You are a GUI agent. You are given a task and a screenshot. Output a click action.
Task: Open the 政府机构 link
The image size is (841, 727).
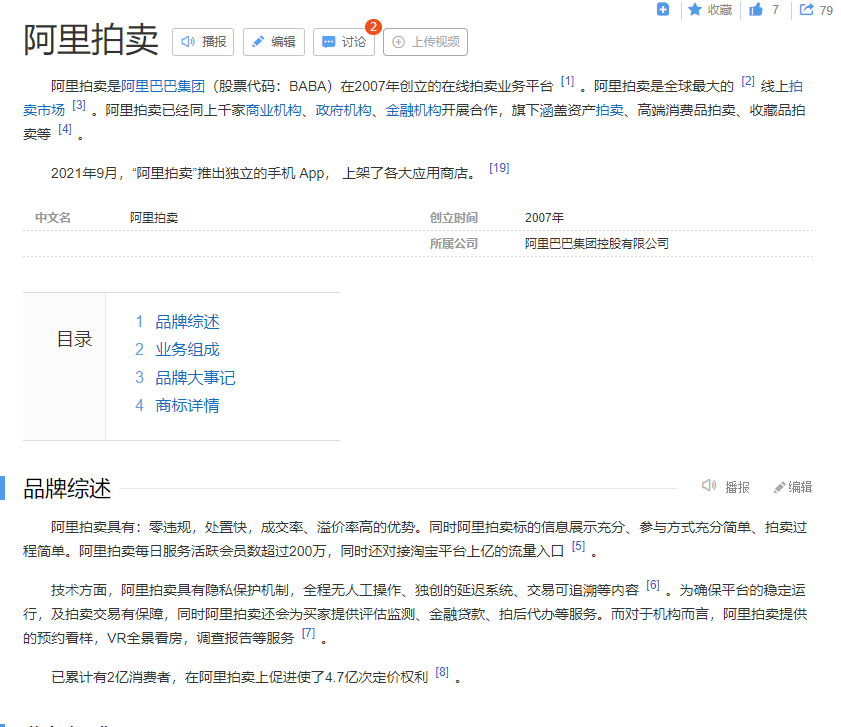tap(343, 110)
